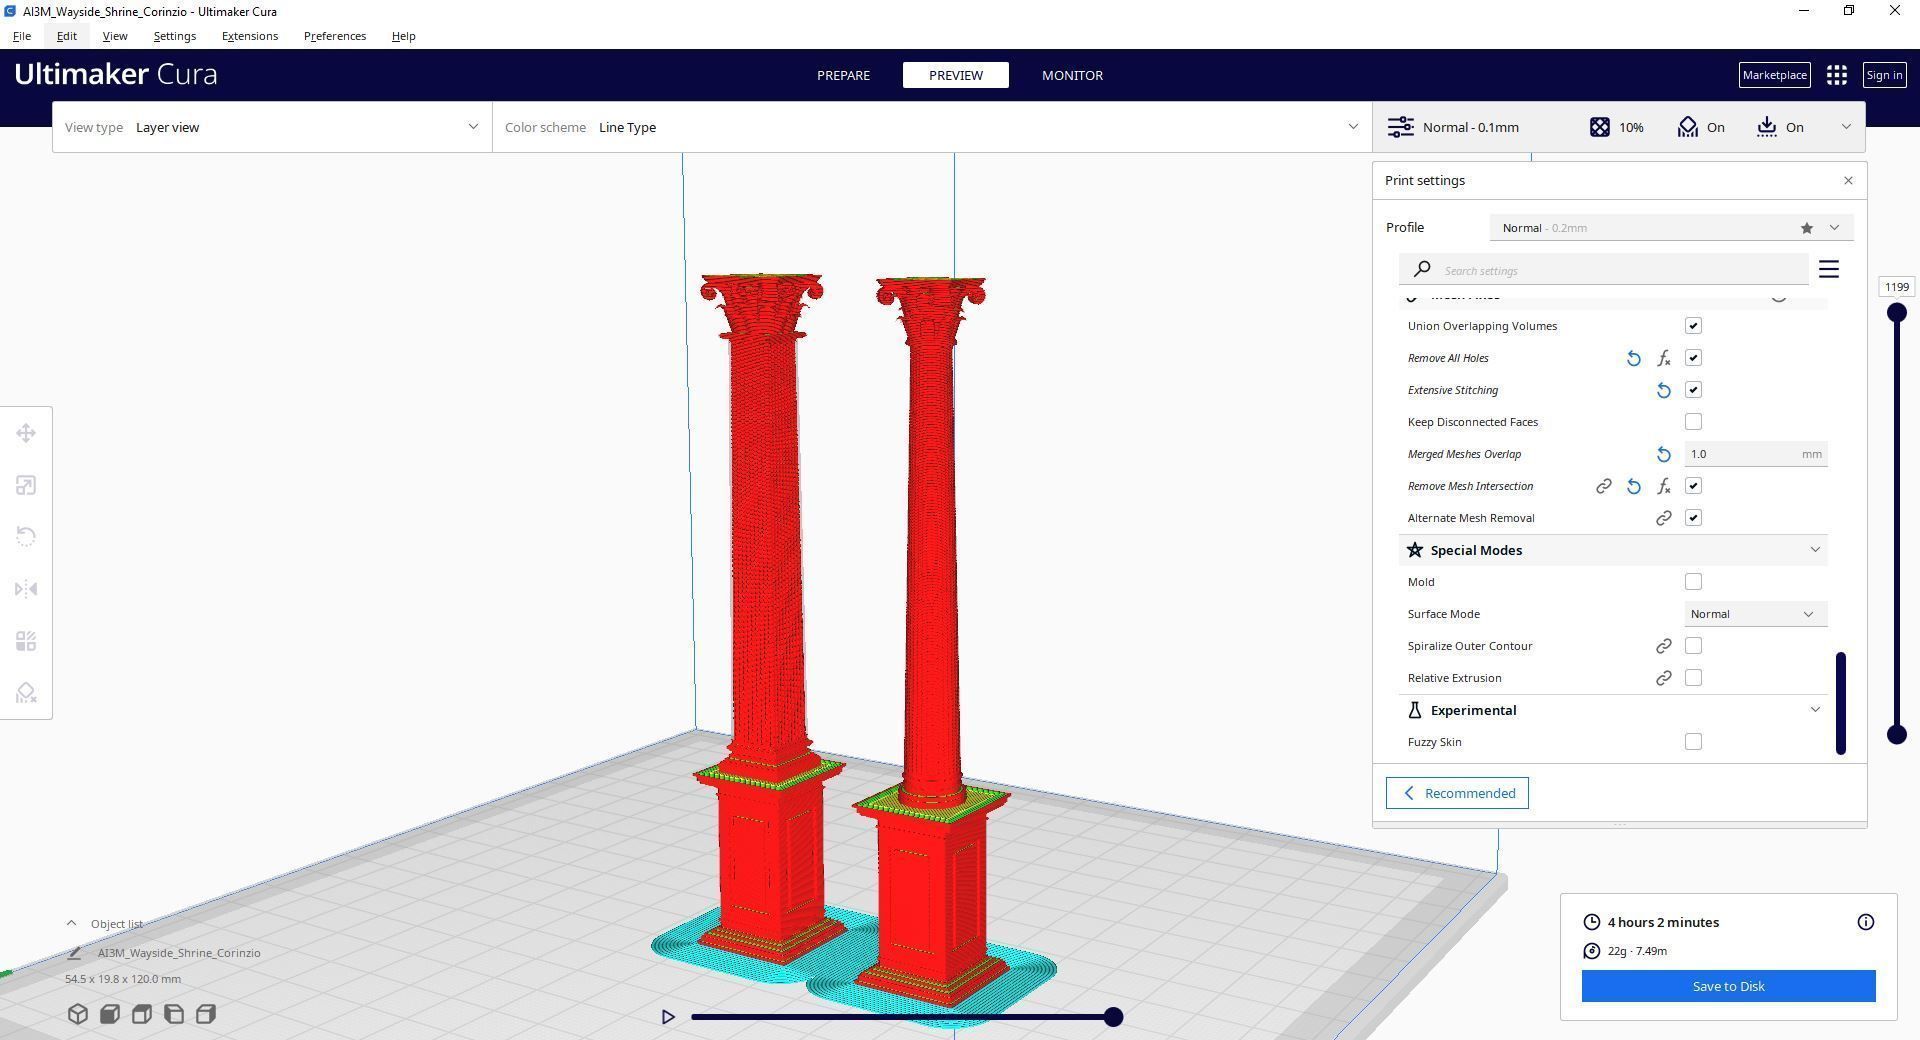Screen dimensions: 1920x1040
Task: Close the Print settings panel
Action: click(1848, 181)
